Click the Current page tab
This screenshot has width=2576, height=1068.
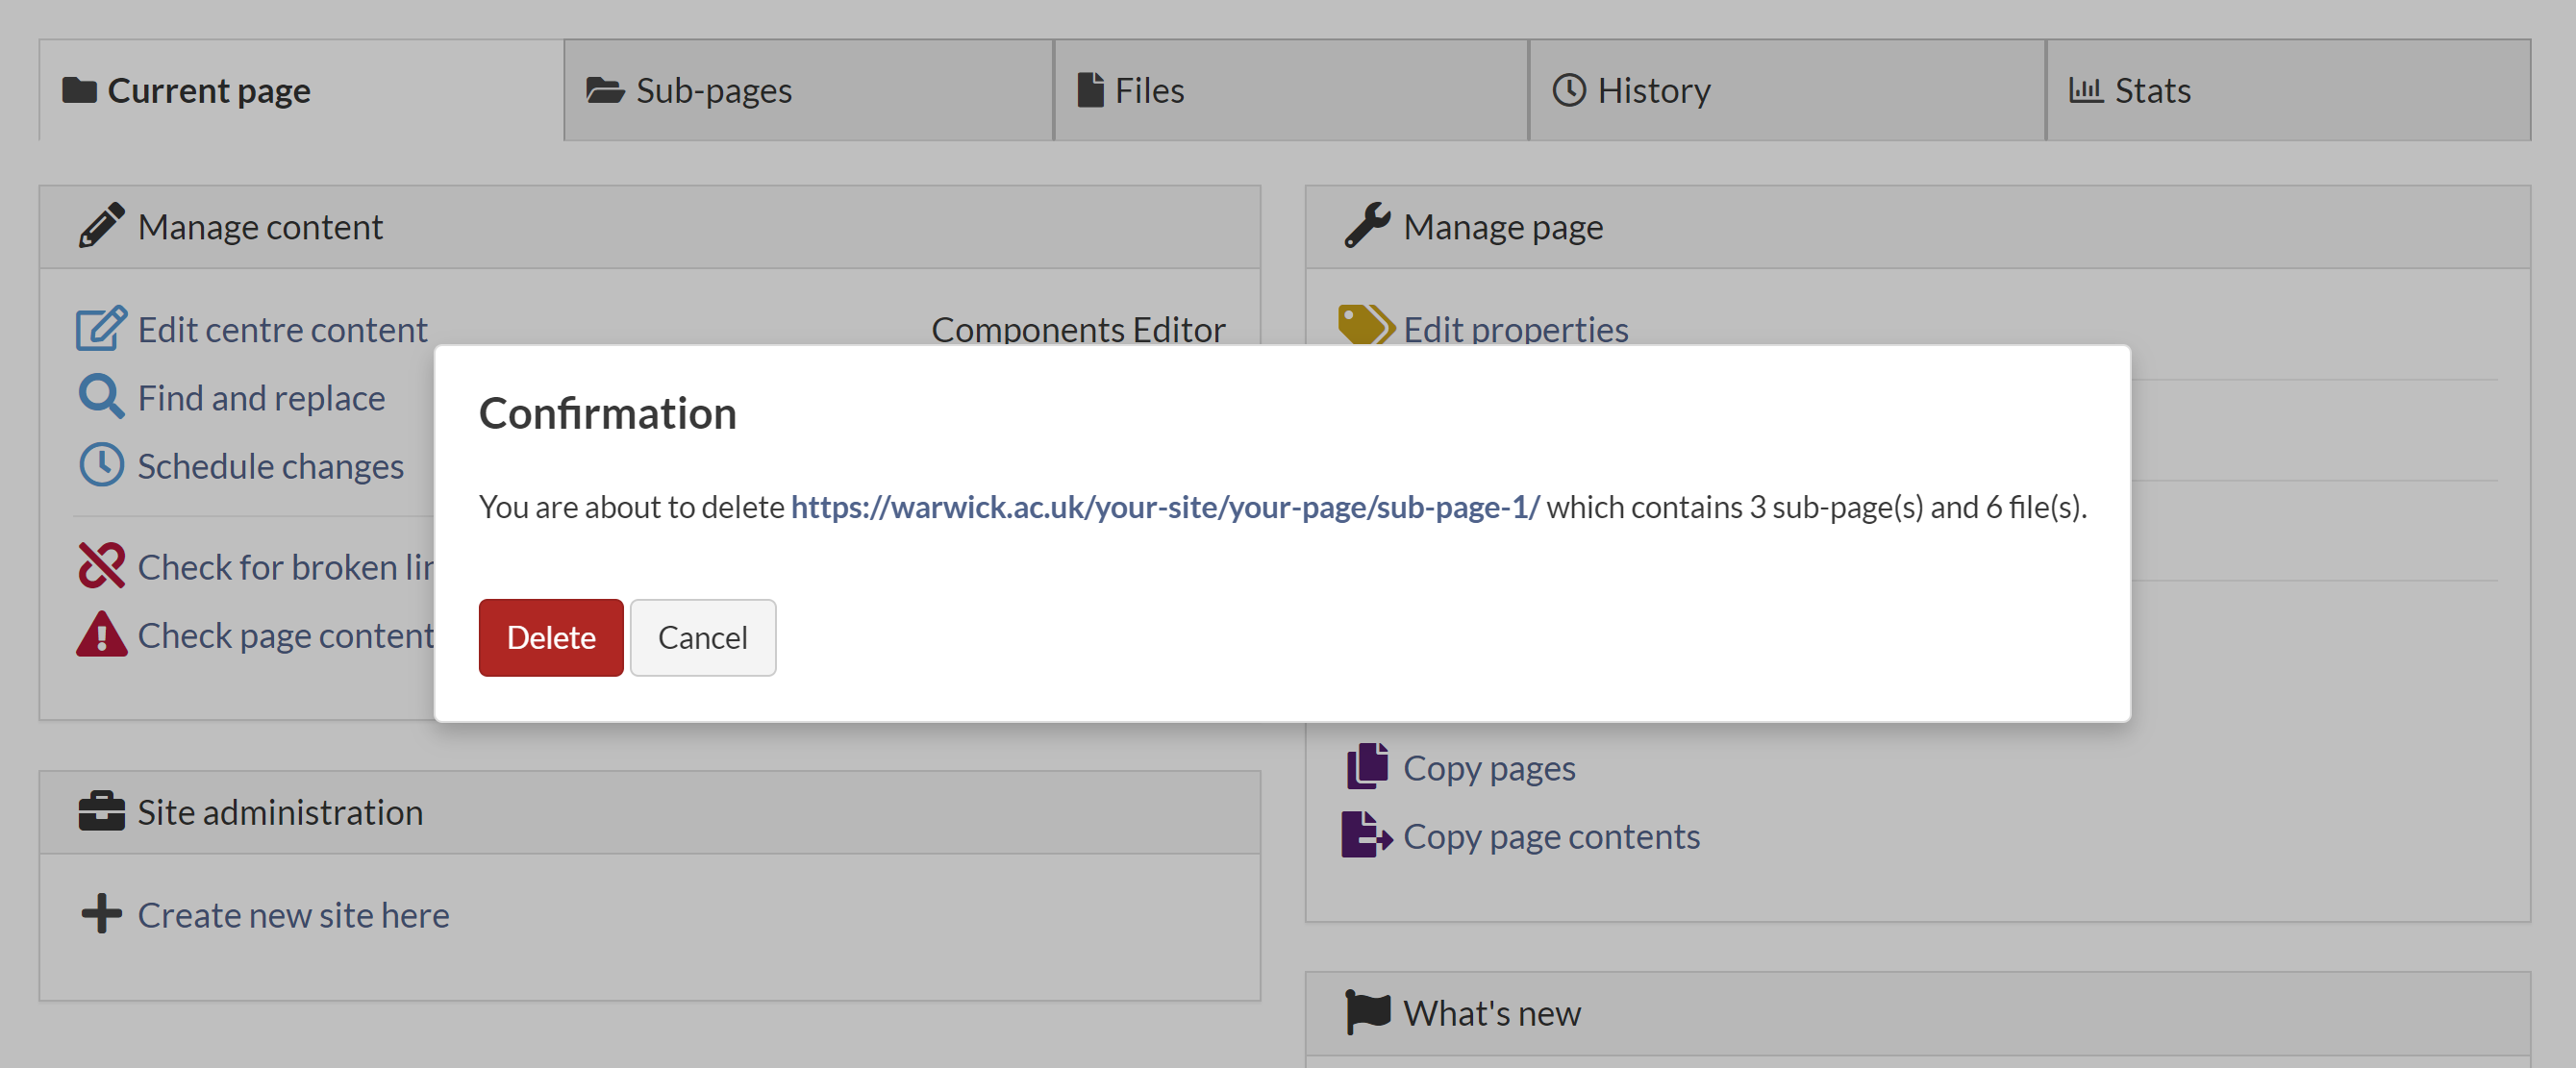point(208,91)
